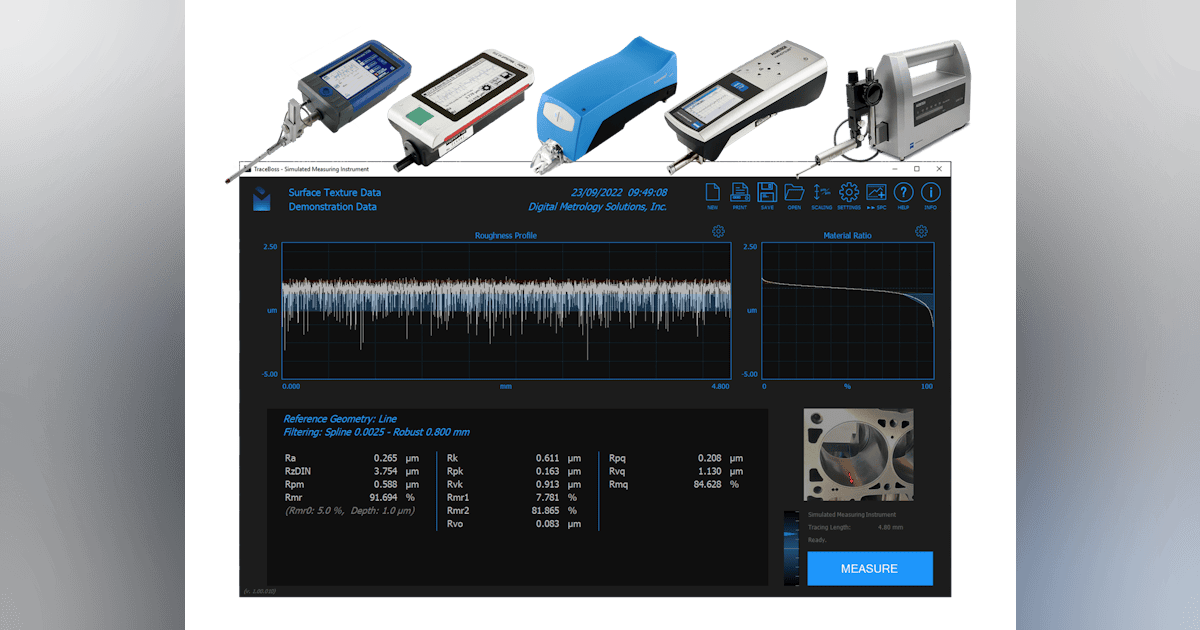
Task: Select the Ra parameter value
Action: click(385, 457)
